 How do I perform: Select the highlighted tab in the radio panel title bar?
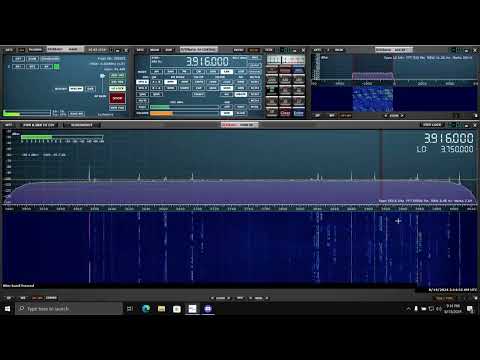65,49
